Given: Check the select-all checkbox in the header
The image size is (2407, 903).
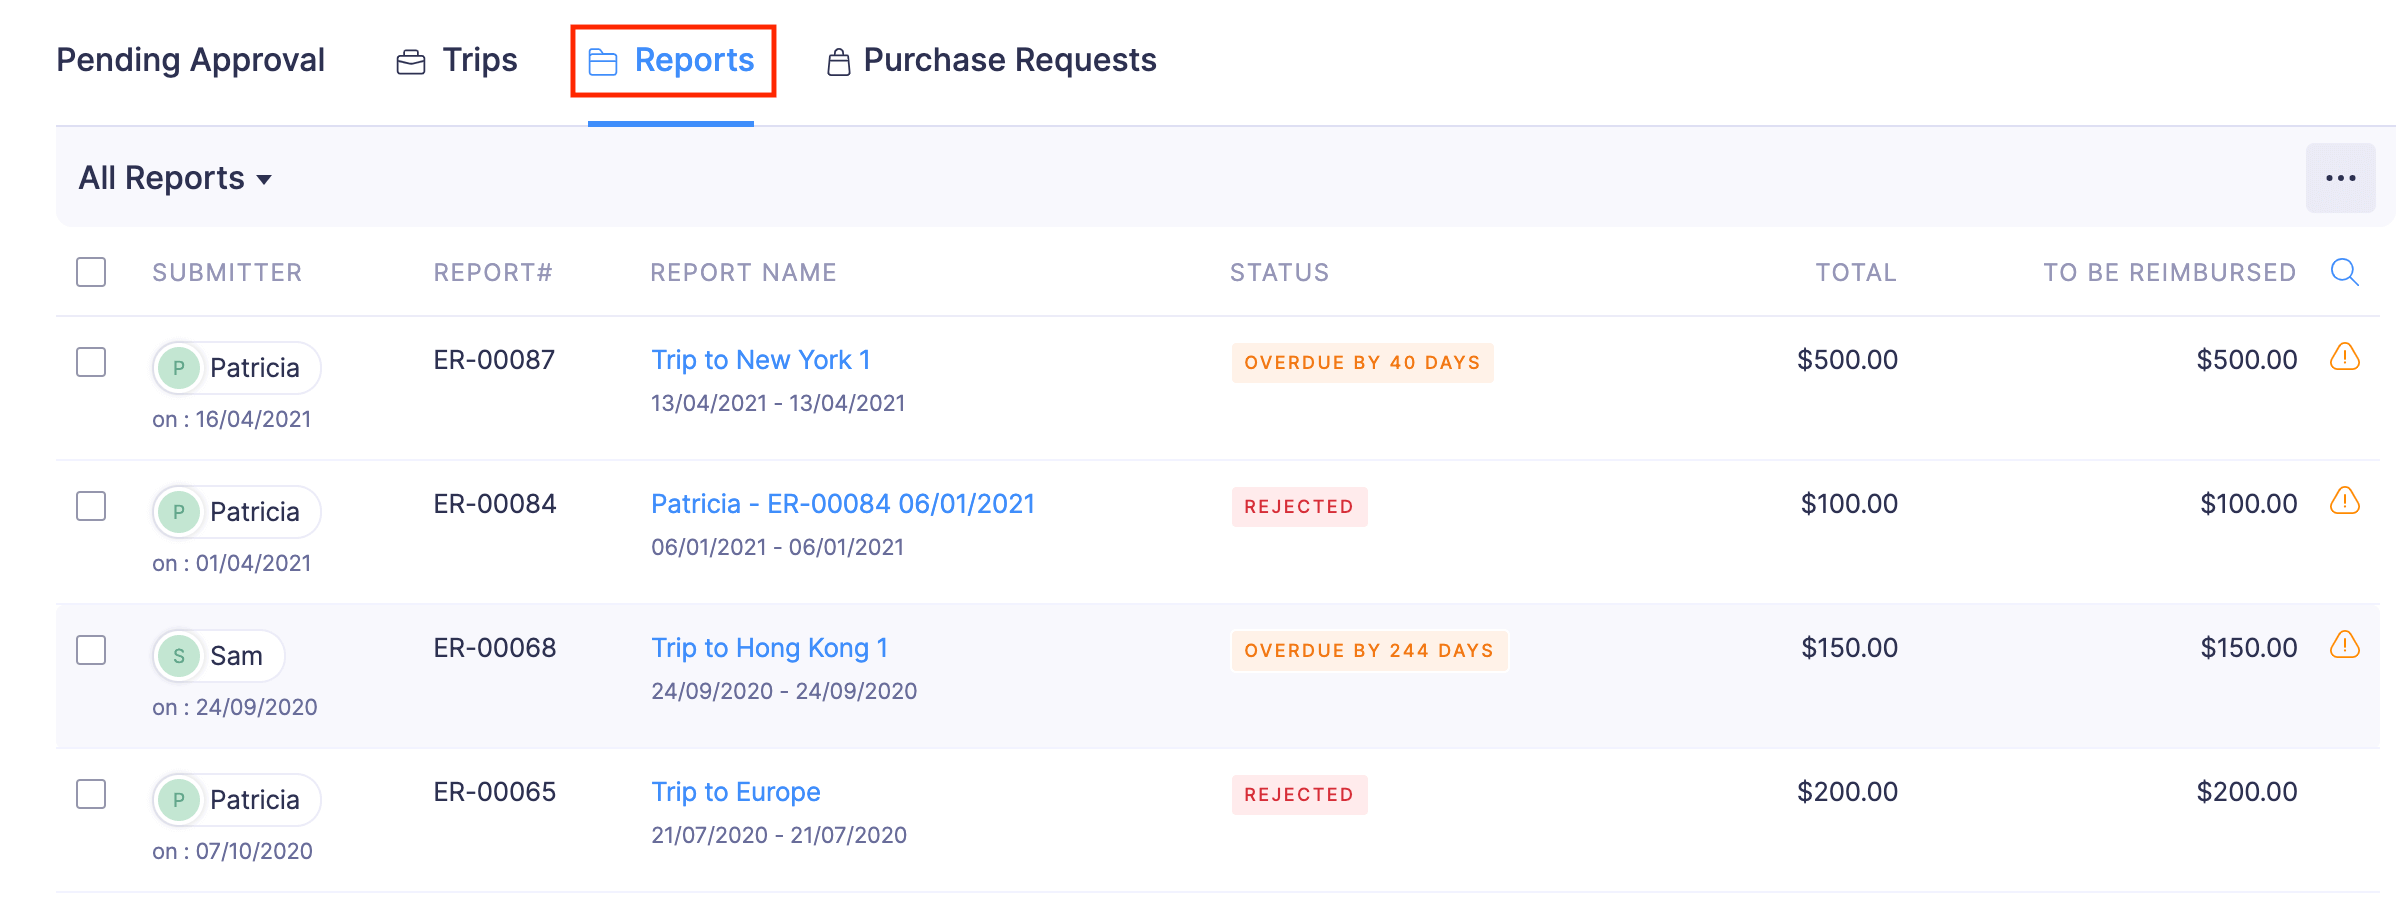Looking at the screenshot, I should 90,271.
